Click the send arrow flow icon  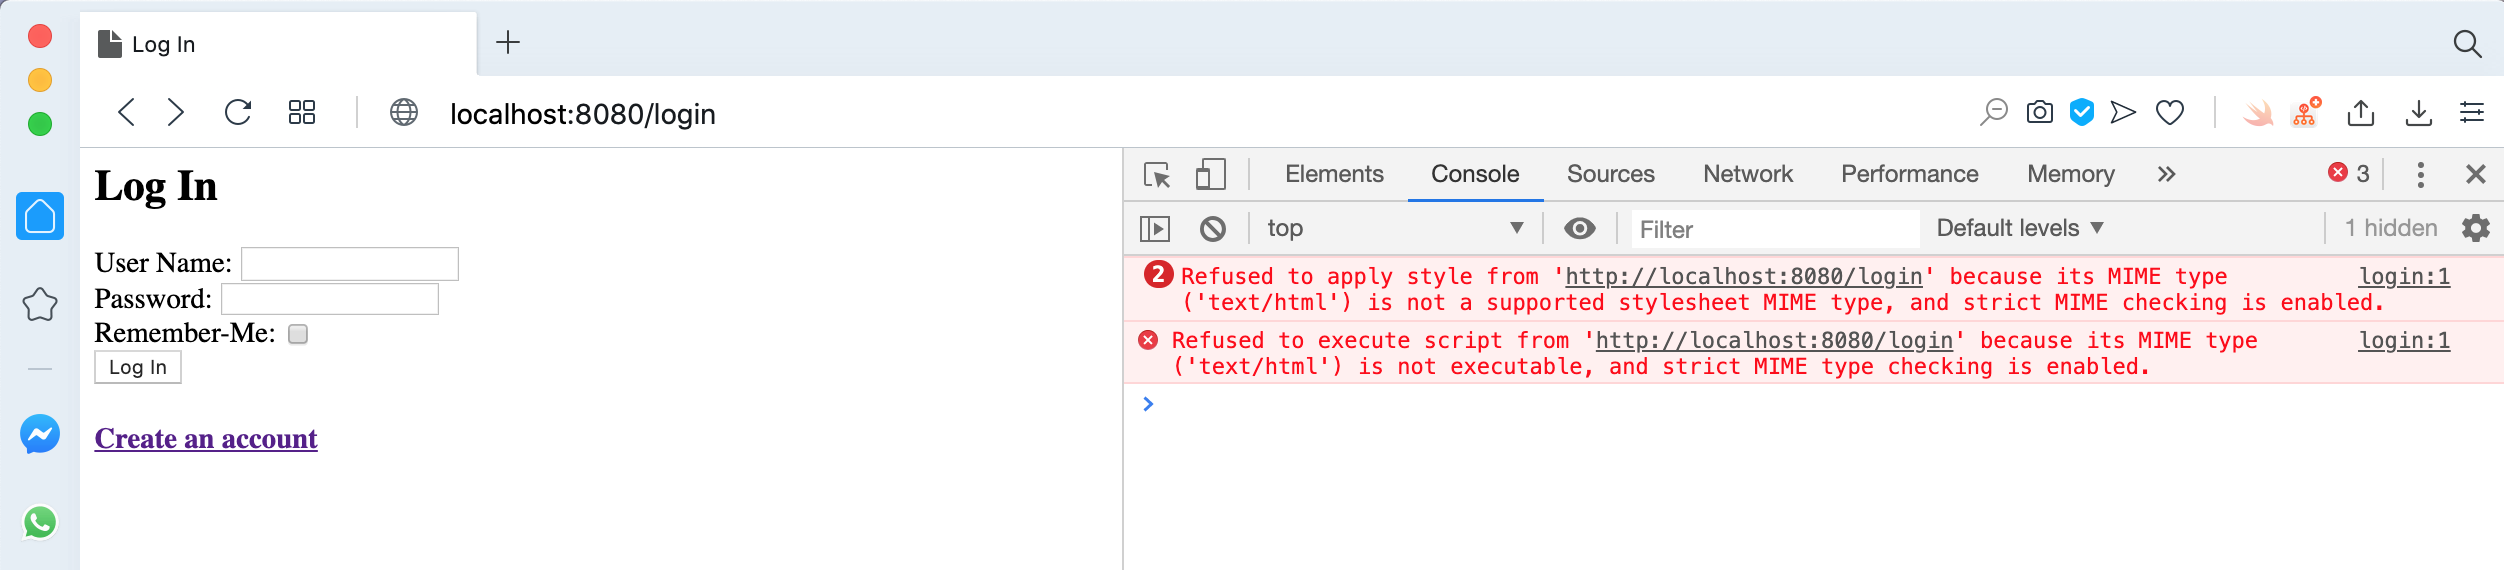[2123, 112]
